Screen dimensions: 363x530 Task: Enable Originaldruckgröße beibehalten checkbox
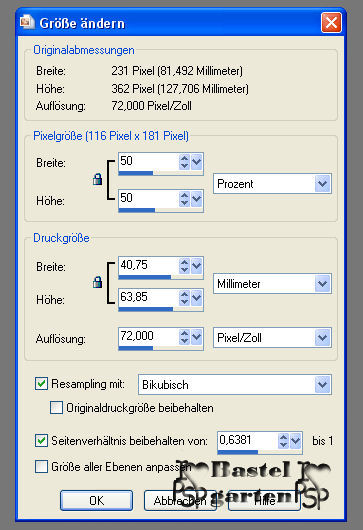(56, 408)
